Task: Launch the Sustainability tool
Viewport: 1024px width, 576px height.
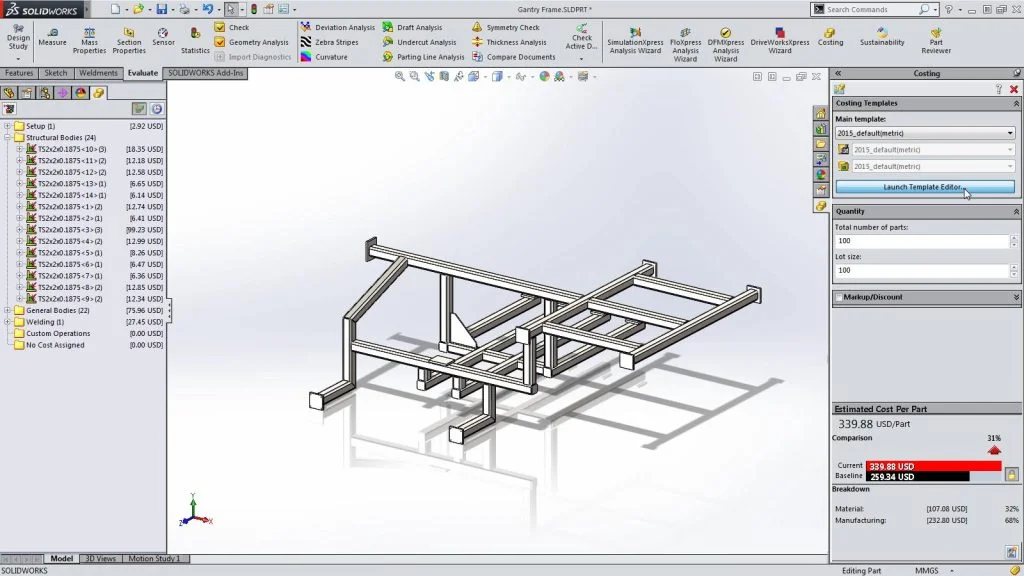Action: point(881,38)
